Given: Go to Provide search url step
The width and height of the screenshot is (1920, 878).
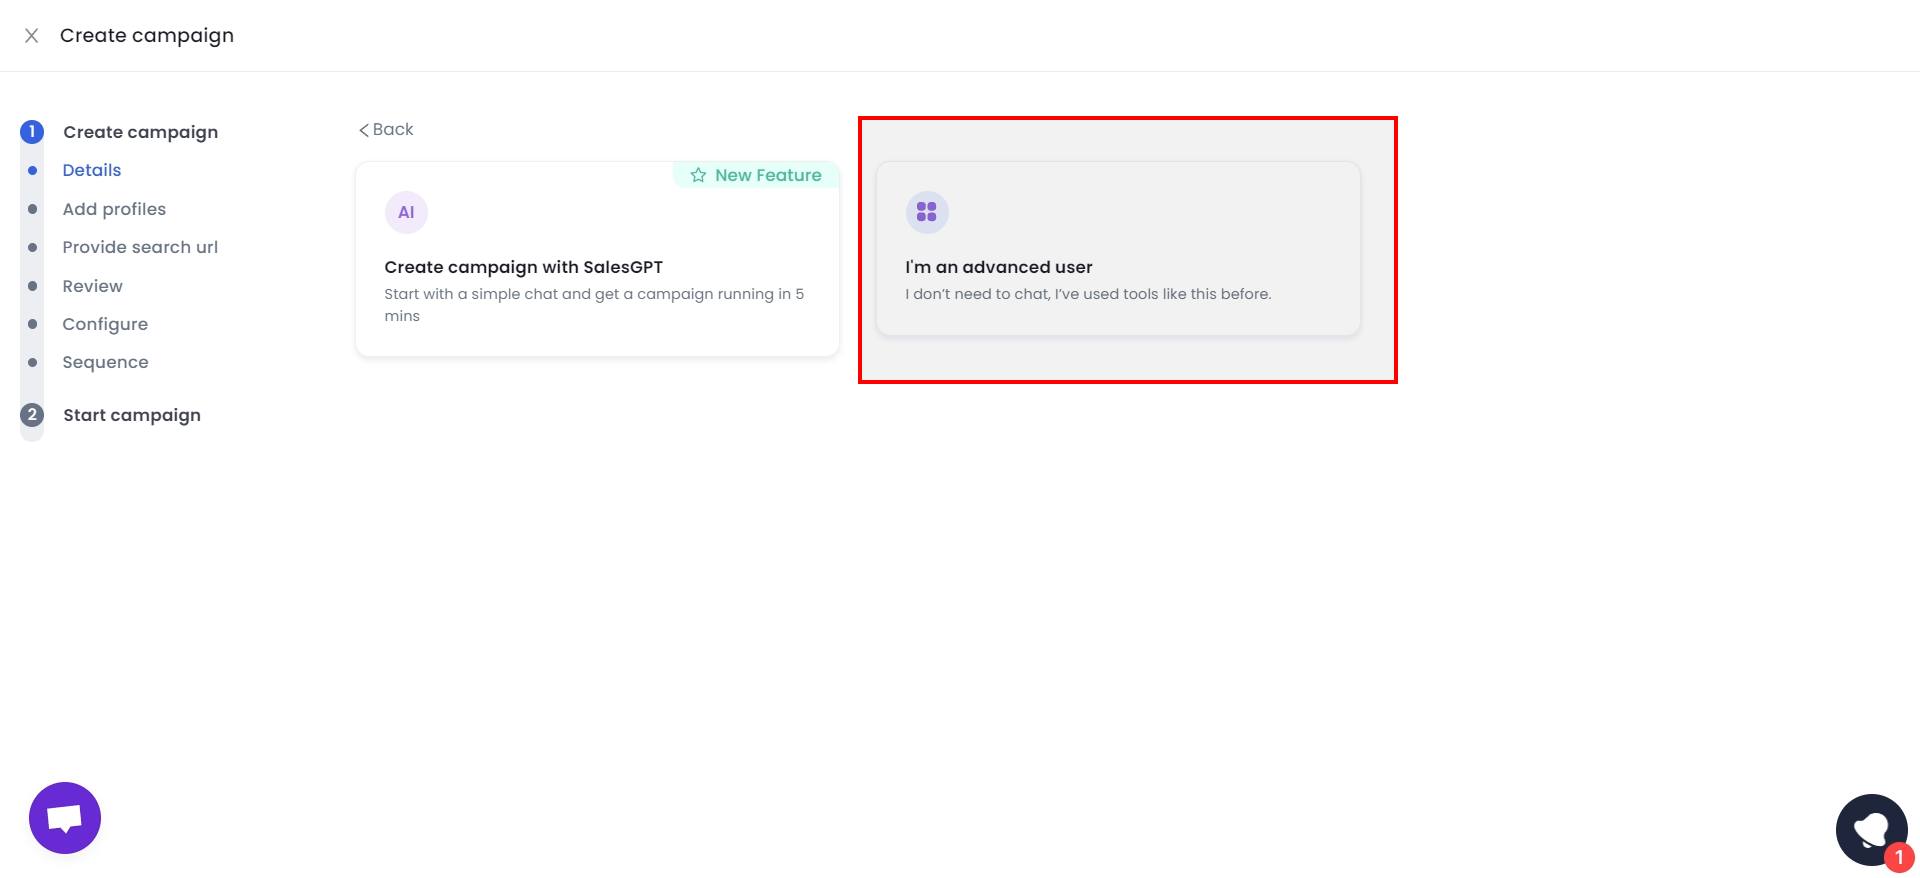Looking at the screenshot, I should [140, 247].
